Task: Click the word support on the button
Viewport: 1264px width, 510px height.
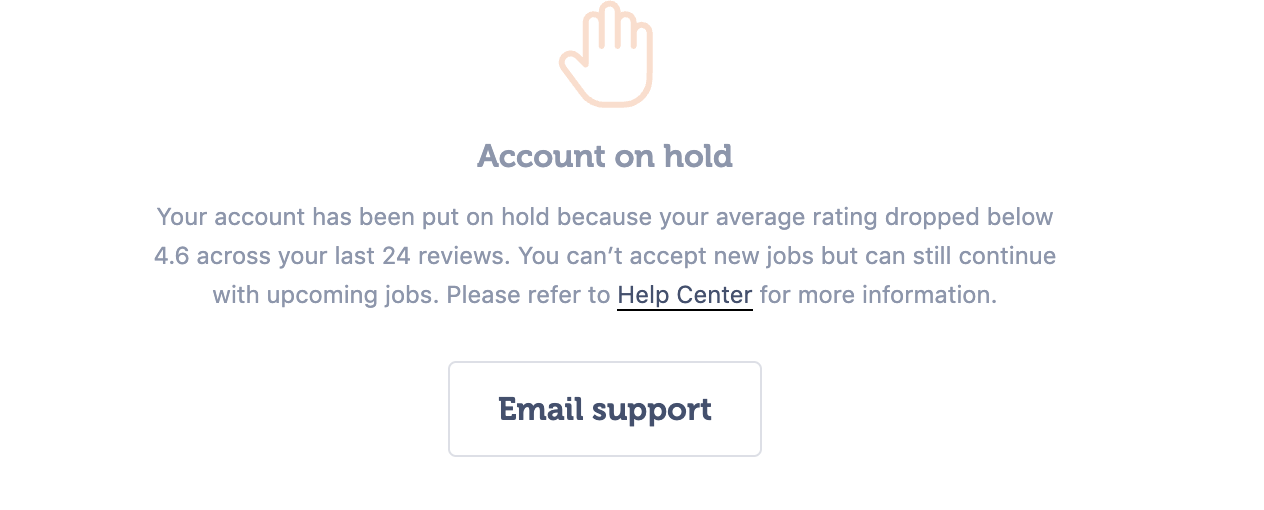Action: pyautogui.click(x=651, y=411)
